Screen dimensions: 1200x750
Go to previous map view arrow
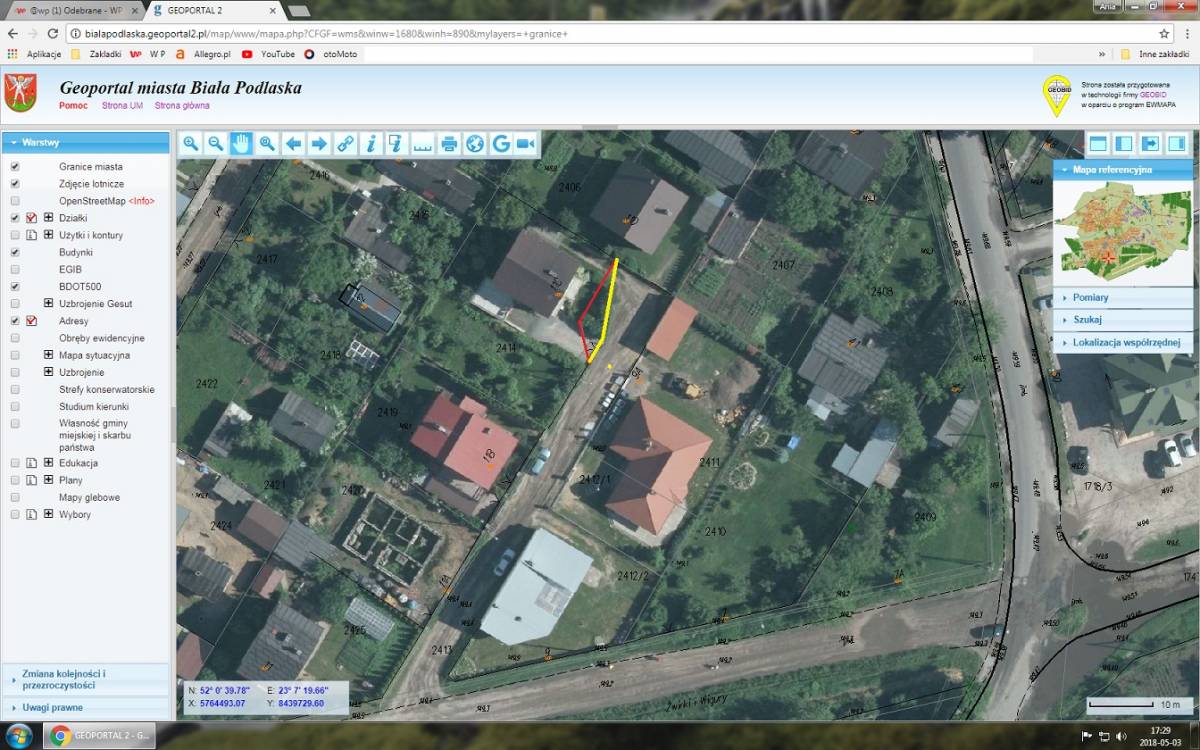[293, 143]
